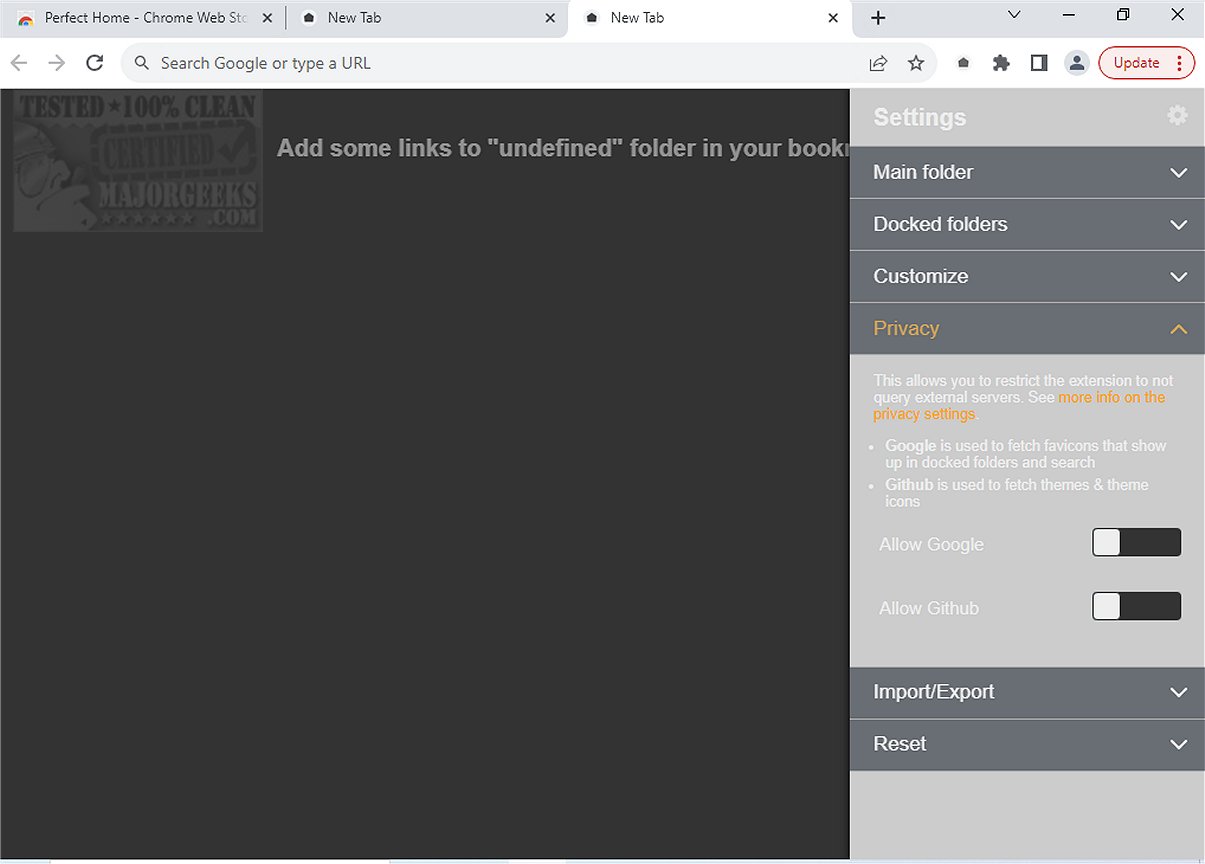
Task: Open more info on privacy settings link
Action: (x=1110, y=398)
